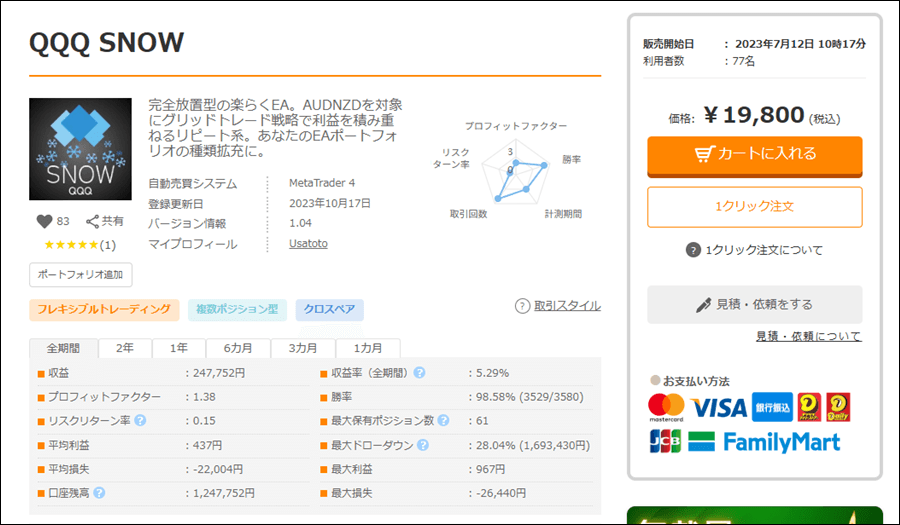Add to cart with カートに入れる button
Screen dimensions: 900x525
point(754,154)
